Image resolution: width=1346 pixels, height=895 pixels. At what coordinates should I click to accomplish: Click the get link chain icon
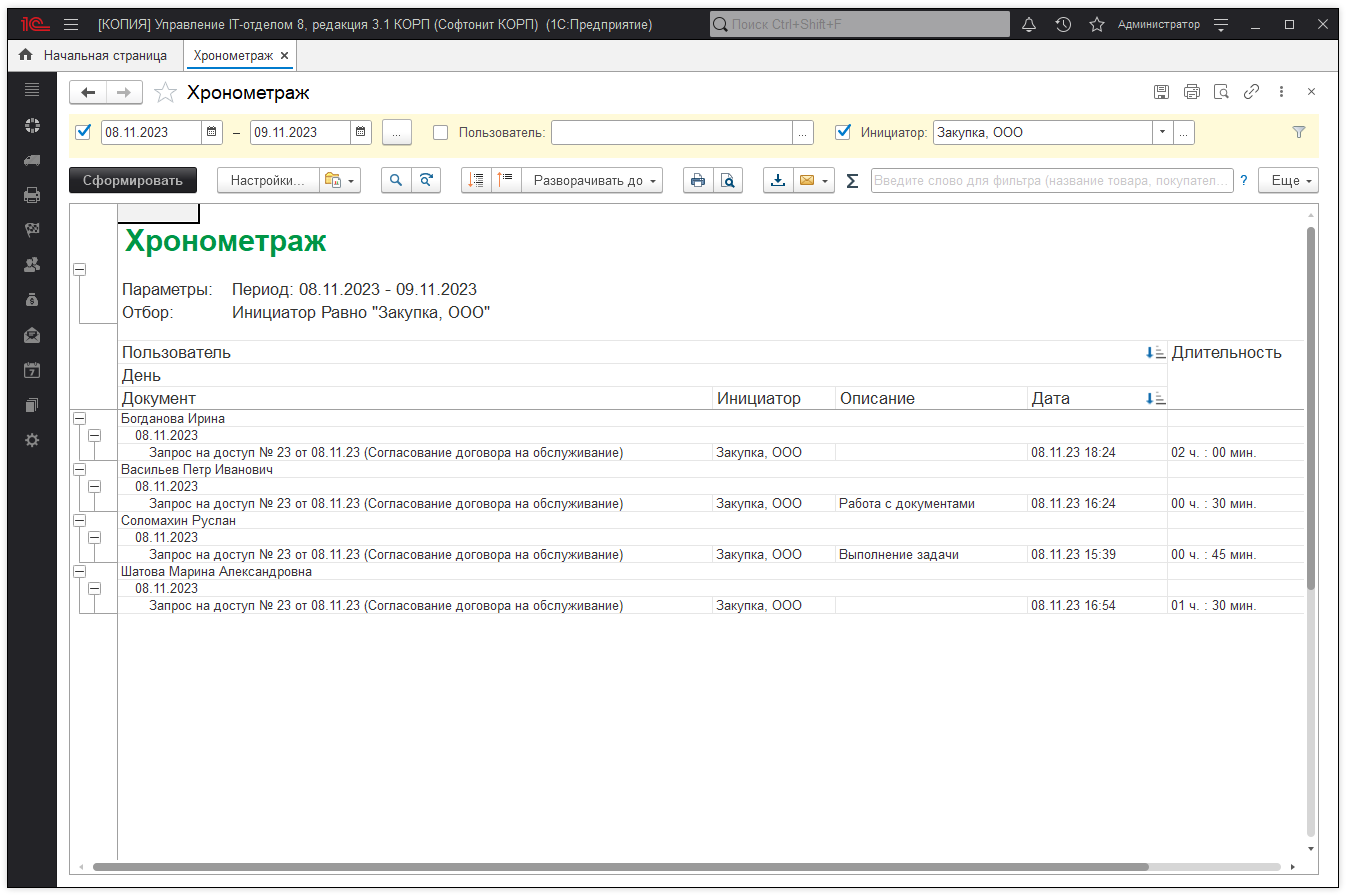point(1251,92)
